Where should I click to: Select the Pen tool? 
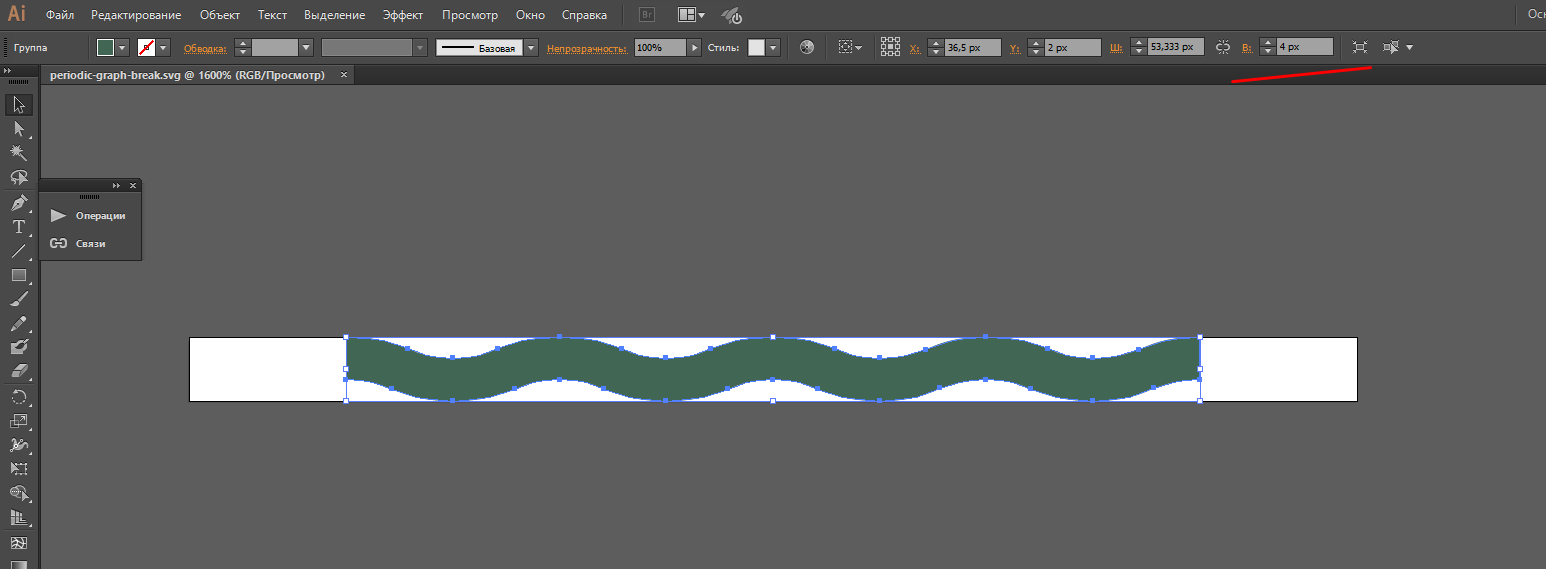[x=18, y=202]
